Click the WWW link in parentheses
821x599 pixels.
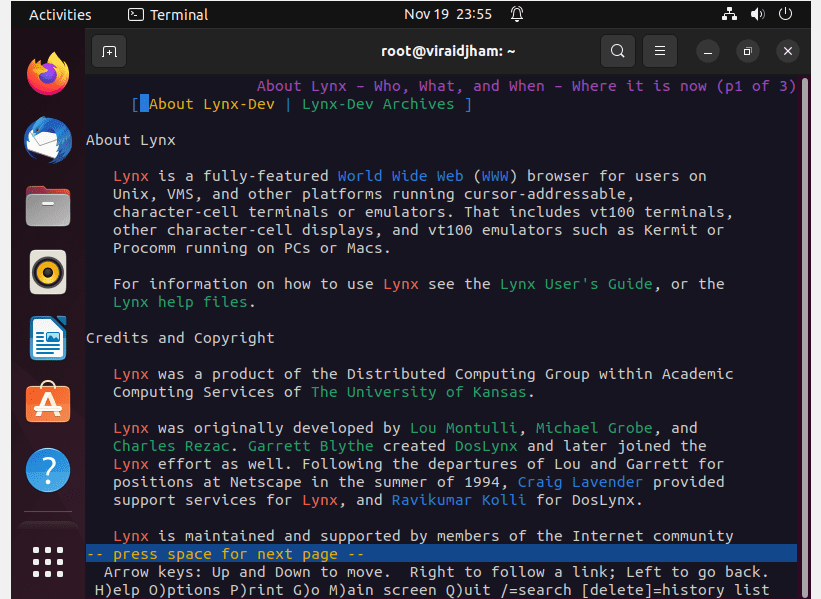[x=495, y=176]
